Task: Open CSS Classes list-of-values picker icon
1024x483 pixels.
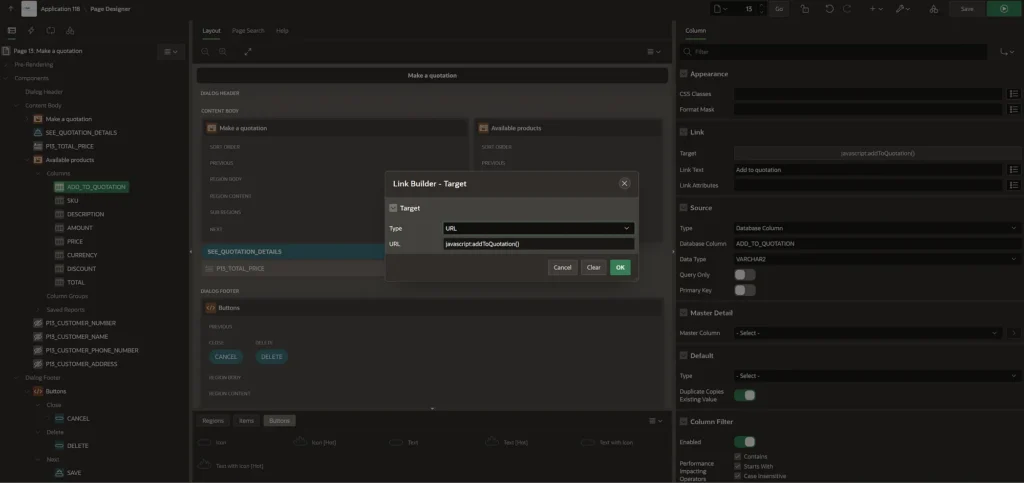Action: click(1013, 94)
